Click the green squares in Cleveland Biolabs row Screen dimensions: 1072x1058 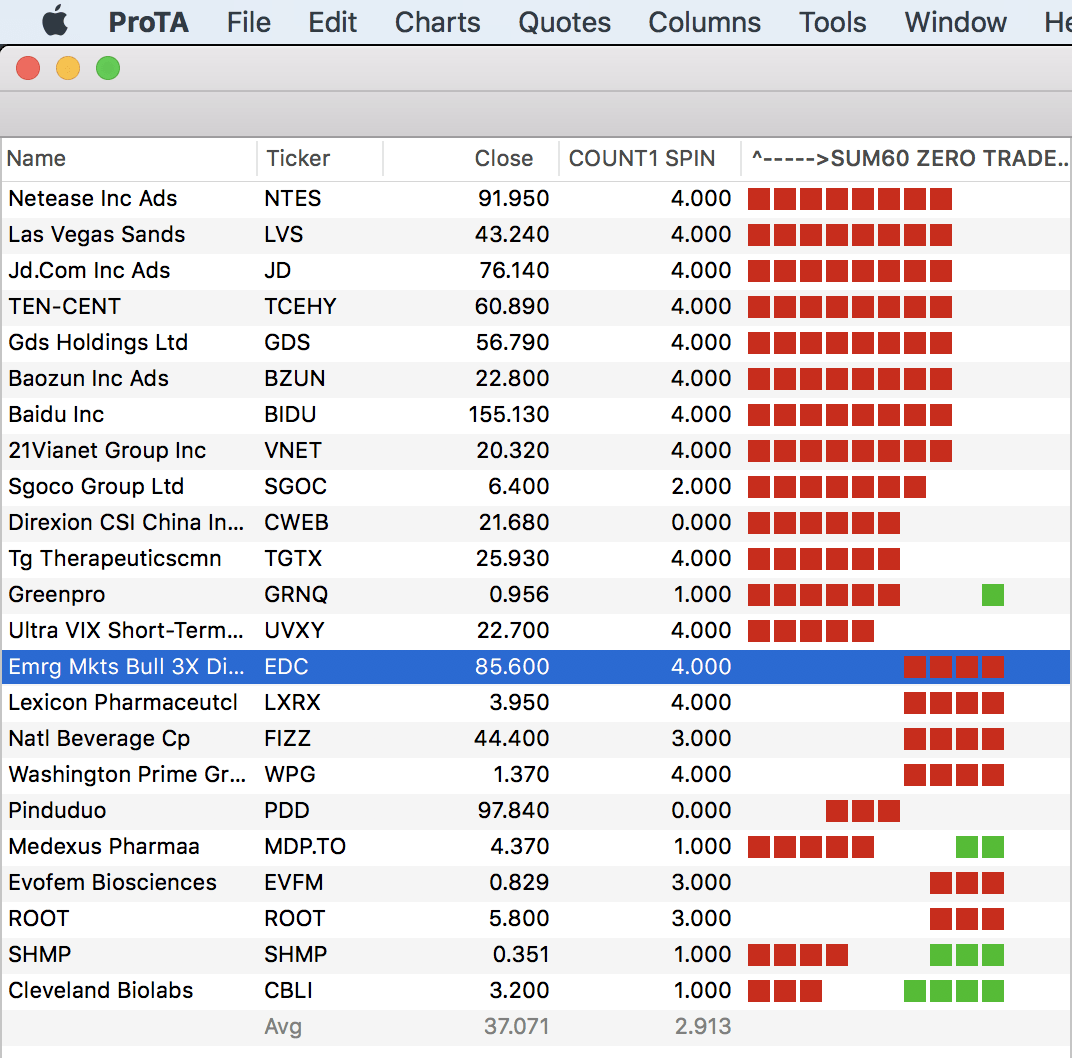[x=953, y=991]
